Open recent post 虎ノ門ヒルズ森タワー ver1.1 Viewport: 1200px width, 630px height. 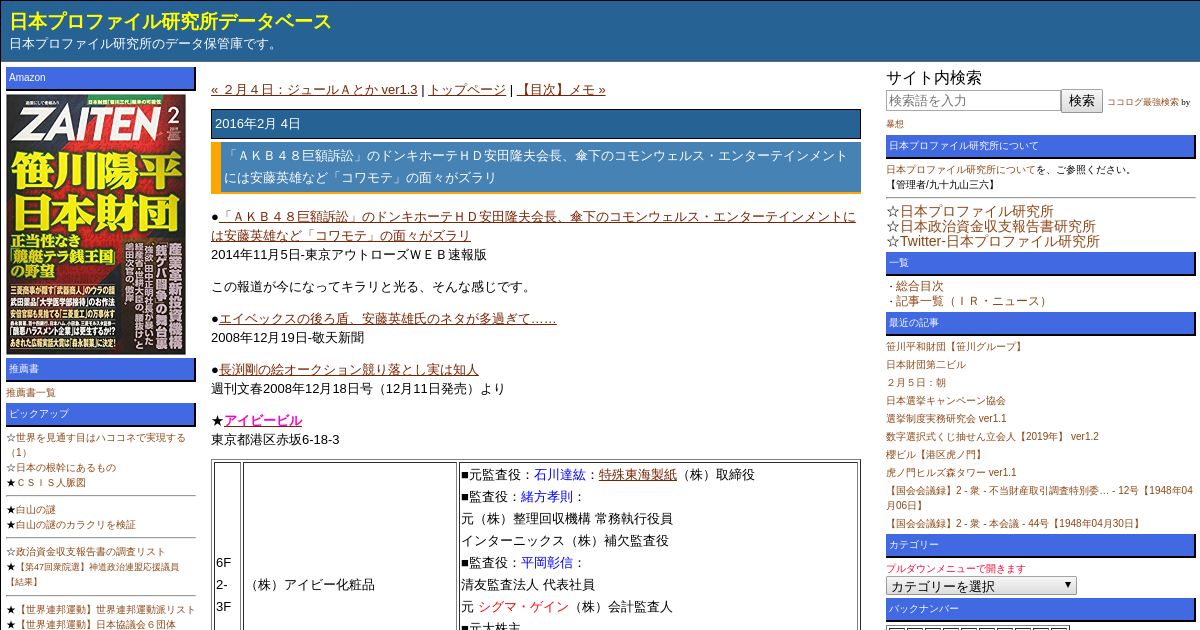pos(951,473)
